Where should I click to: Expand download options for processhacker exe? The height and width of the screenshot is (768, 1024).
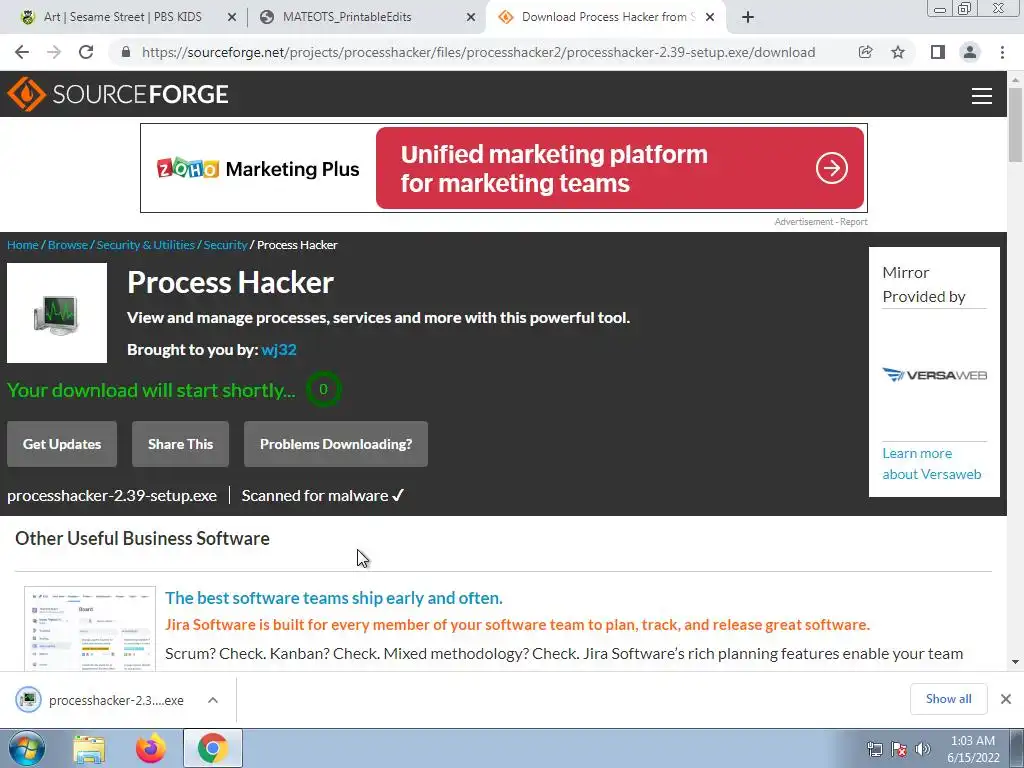pos(213,700)
